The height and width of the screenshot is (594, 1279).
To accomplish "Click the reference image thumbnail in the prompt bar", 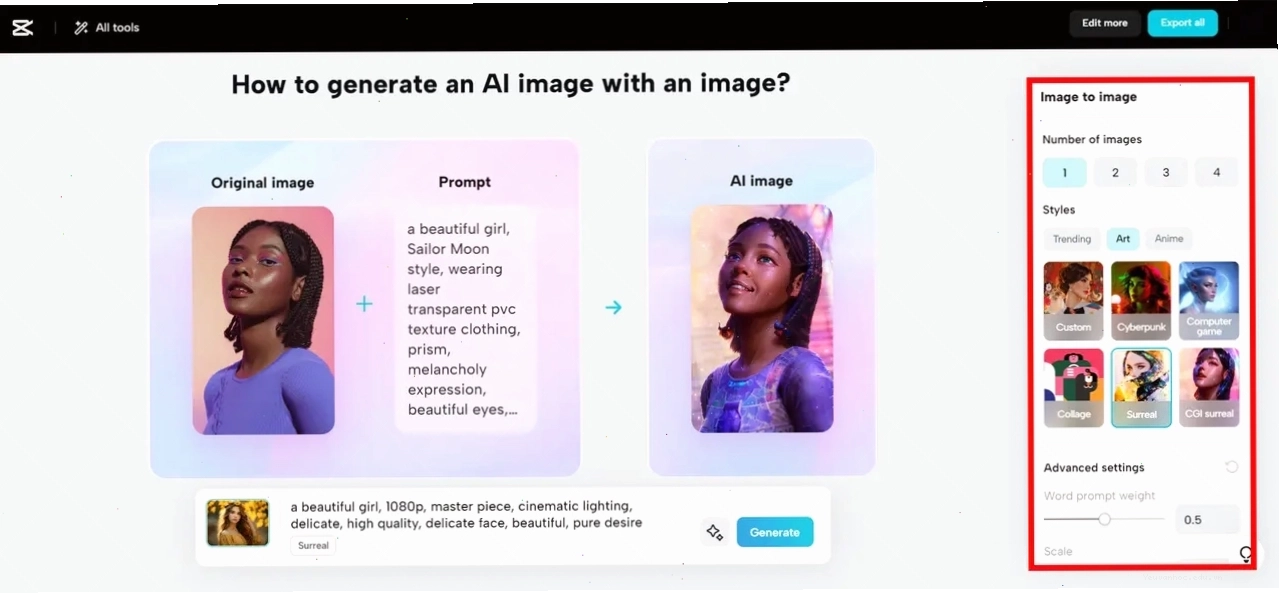I will [238, 523].
